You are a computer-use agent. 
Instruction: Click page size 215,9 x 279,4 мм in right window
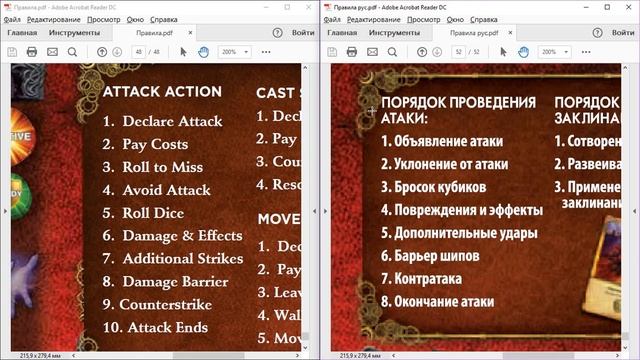pos(360,356)
